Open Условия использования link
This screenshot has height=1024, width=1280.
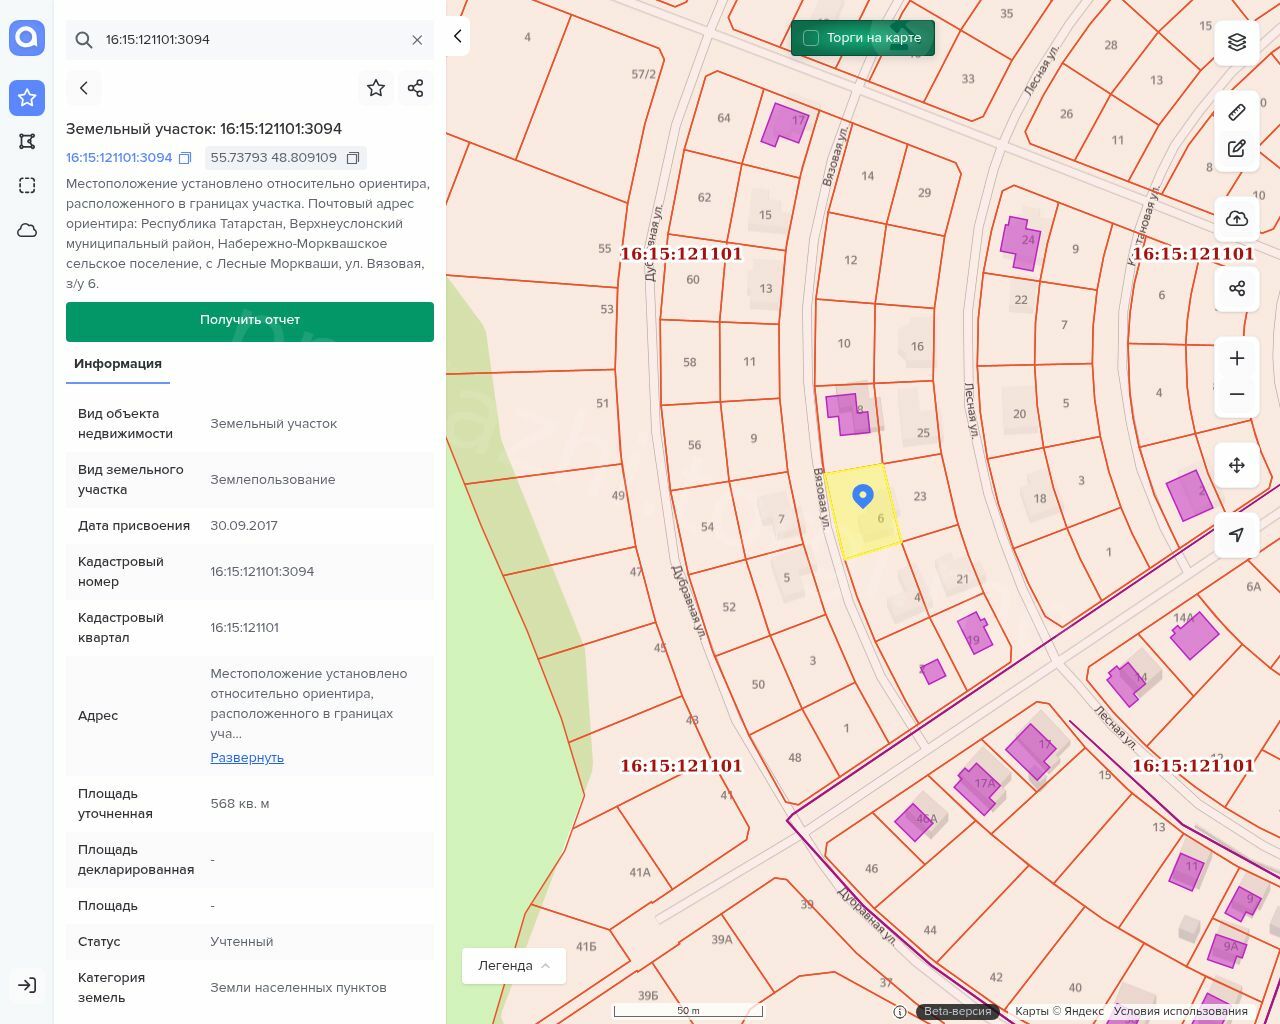pyautogui.click(x=1180, y=1011)
